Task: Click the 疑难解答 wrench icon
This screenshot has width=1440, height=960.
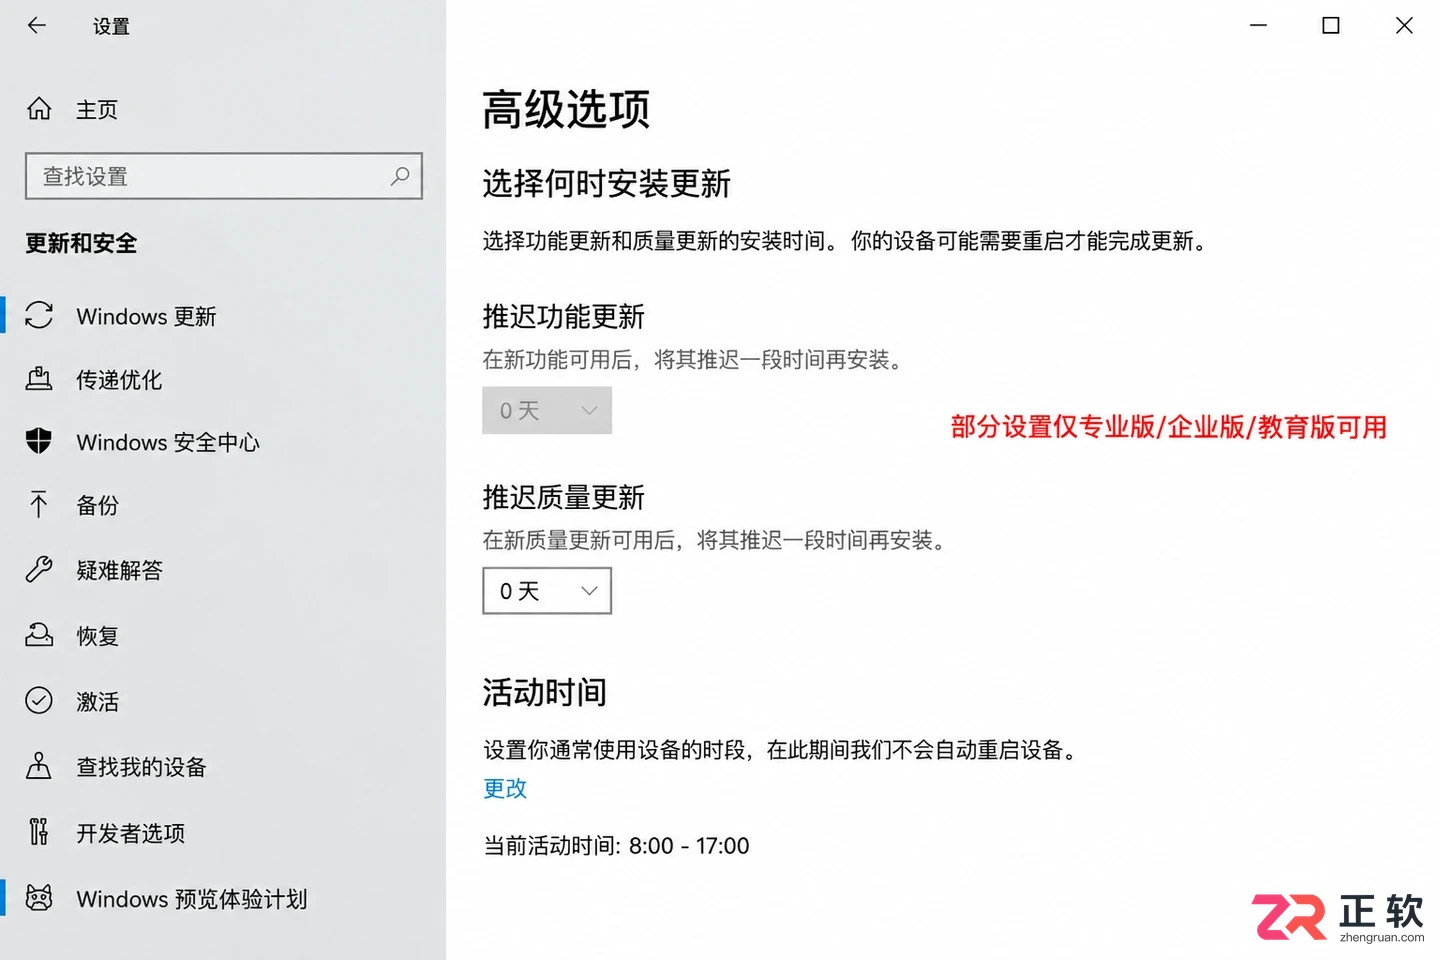Action: click(39, 569)
